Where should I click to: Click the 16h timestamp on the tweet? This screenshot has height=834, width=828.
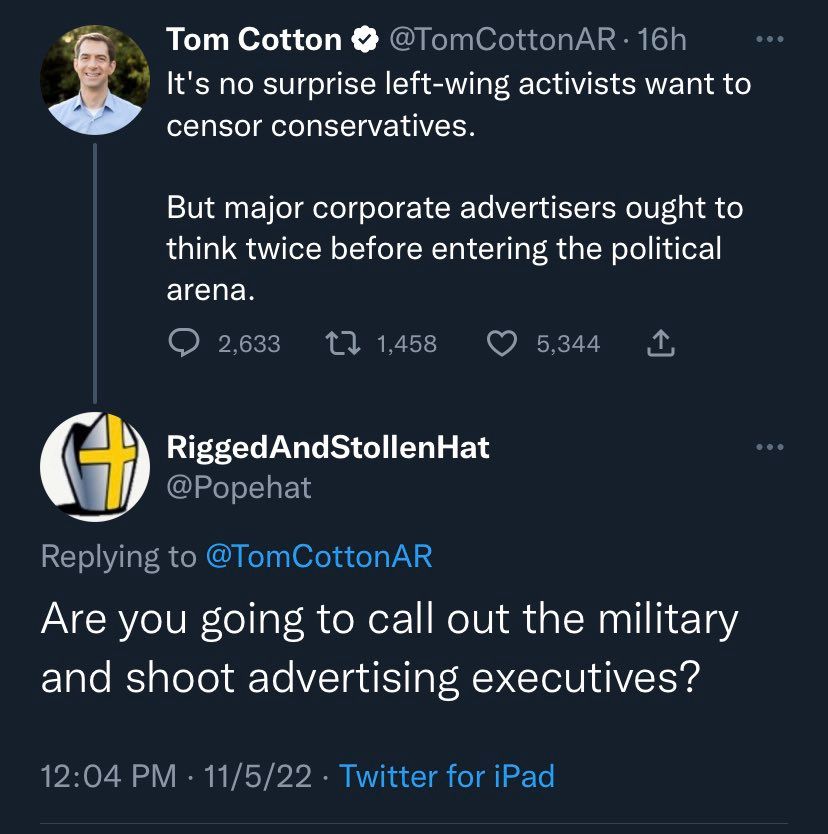(662, 40)
